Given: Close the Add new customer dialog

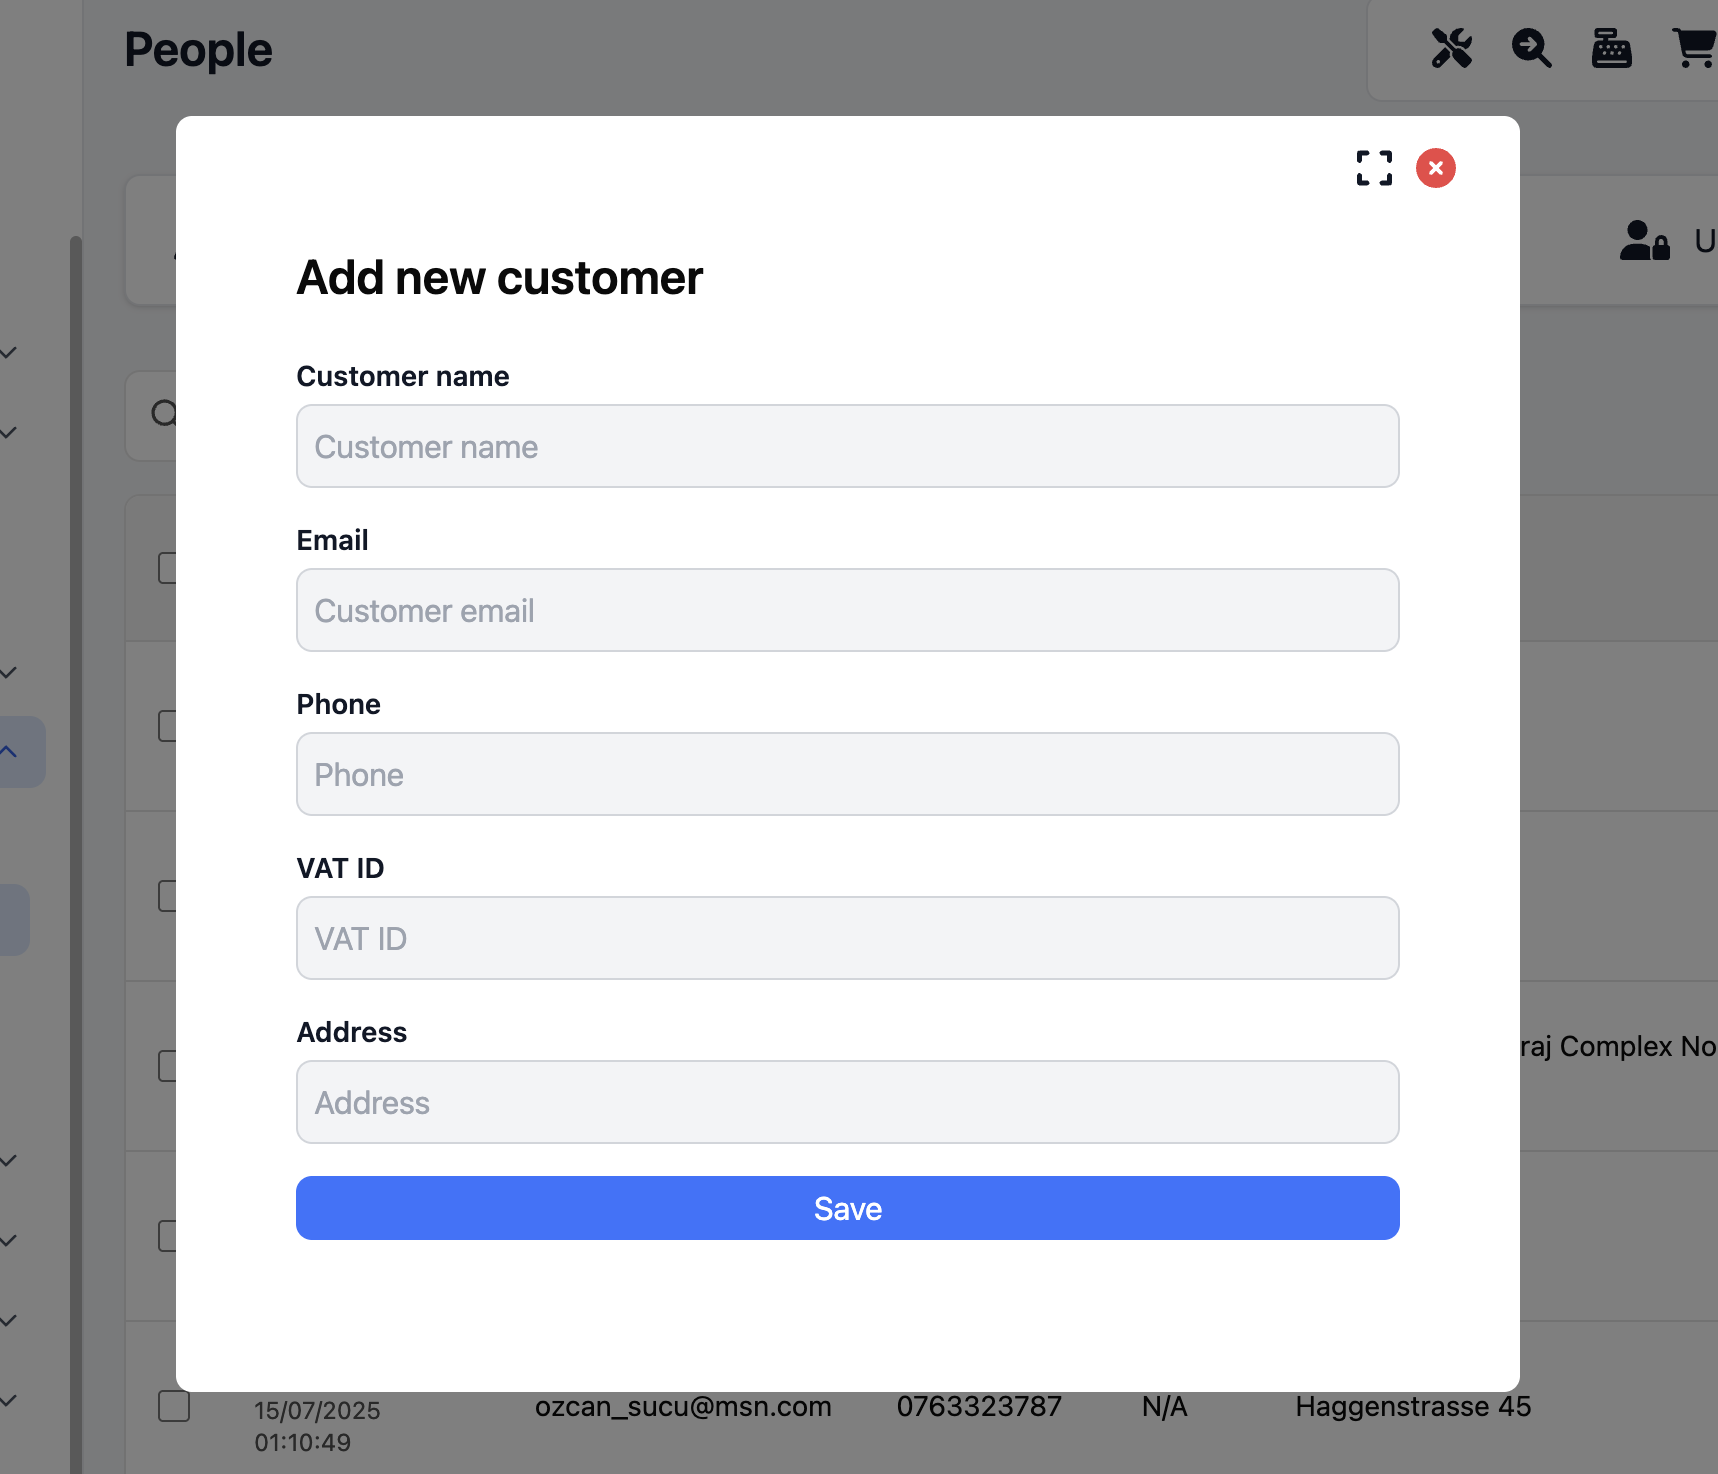Looking at the screenshot, I should click(1435, 168).
